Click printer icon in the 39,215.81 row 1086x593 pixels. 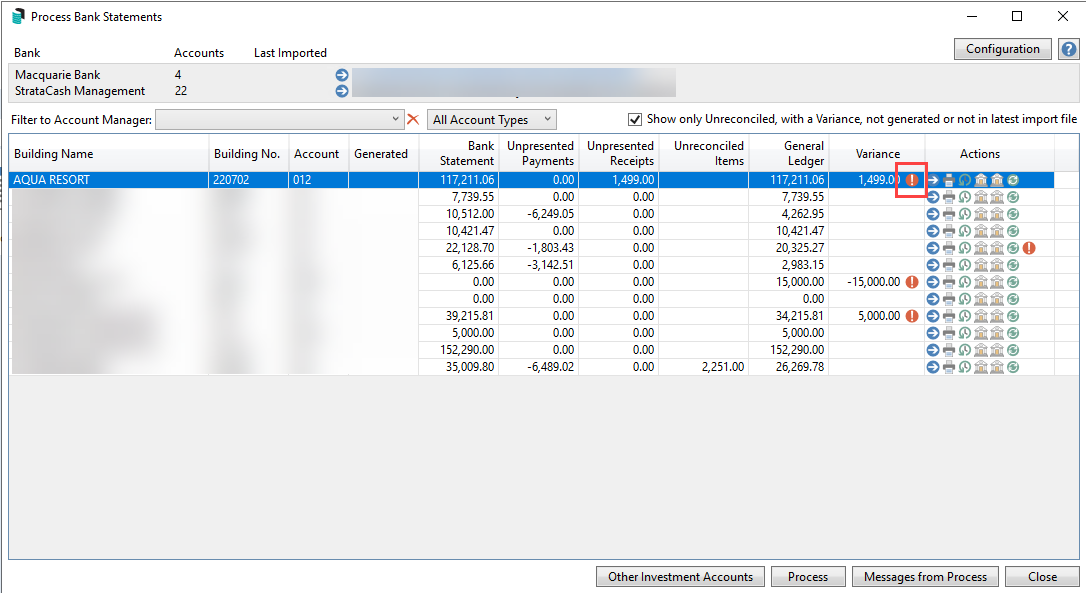pyautogui.click(x=949, y=316)
